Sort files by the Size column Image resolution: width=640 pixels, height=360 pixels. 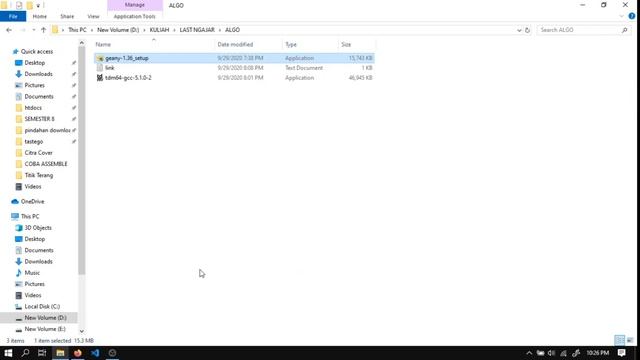[x=346, y=44]
